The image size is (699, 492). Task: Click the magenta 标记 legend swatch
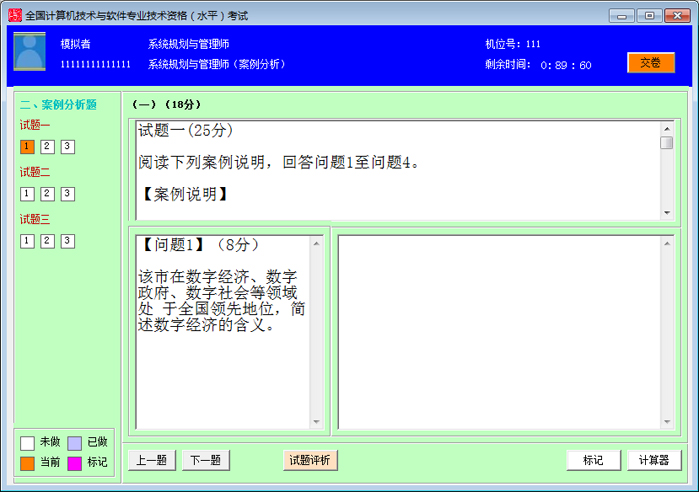(75, 462)
